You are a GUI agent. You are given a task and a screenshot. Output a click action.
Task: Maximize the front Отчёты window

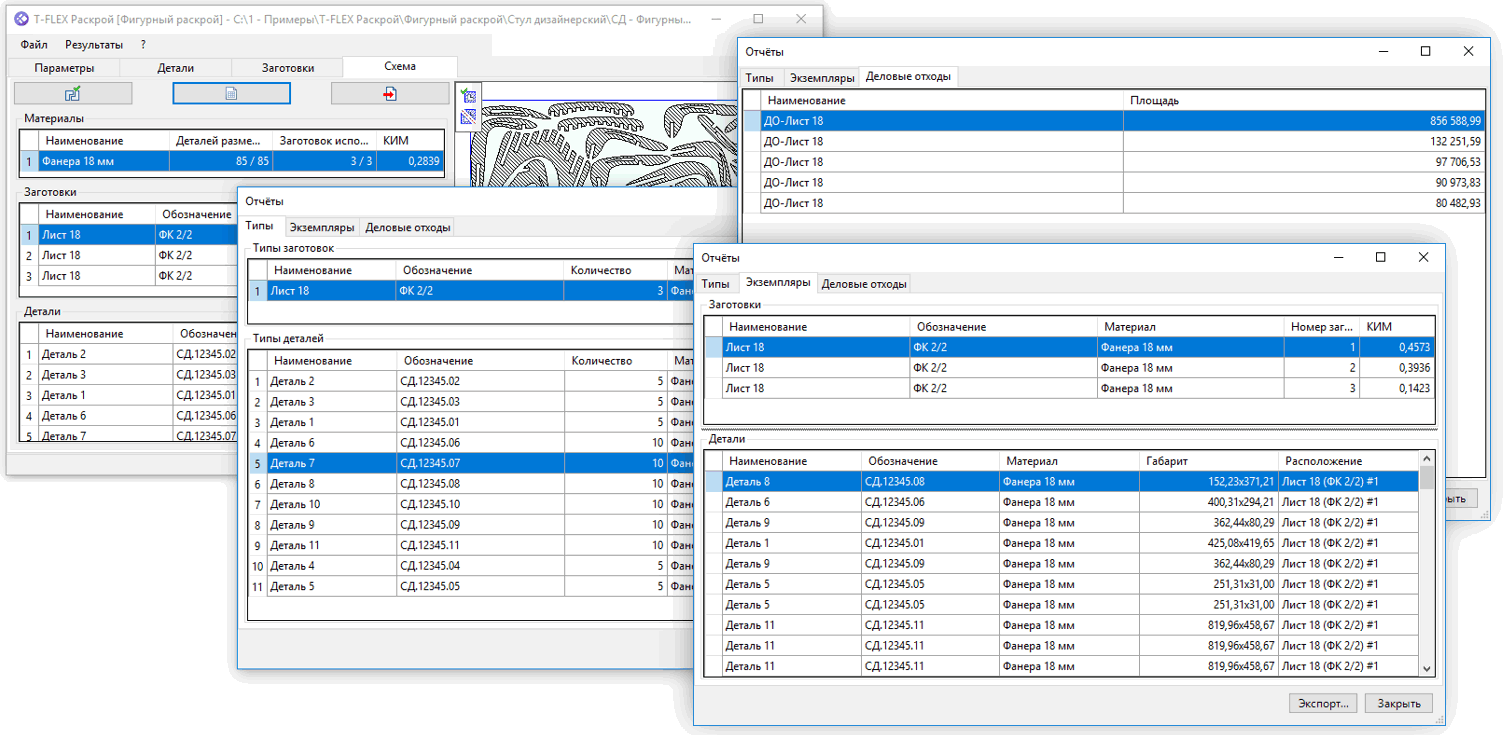click(1380, 258)
